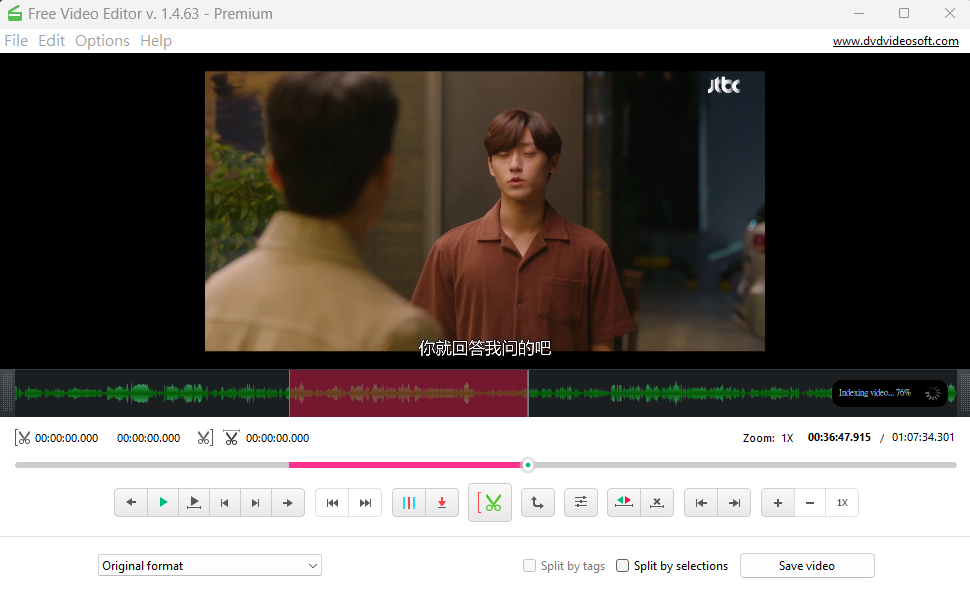
Task: Reset zoom with the 1X button
Action: click(842, 502)
